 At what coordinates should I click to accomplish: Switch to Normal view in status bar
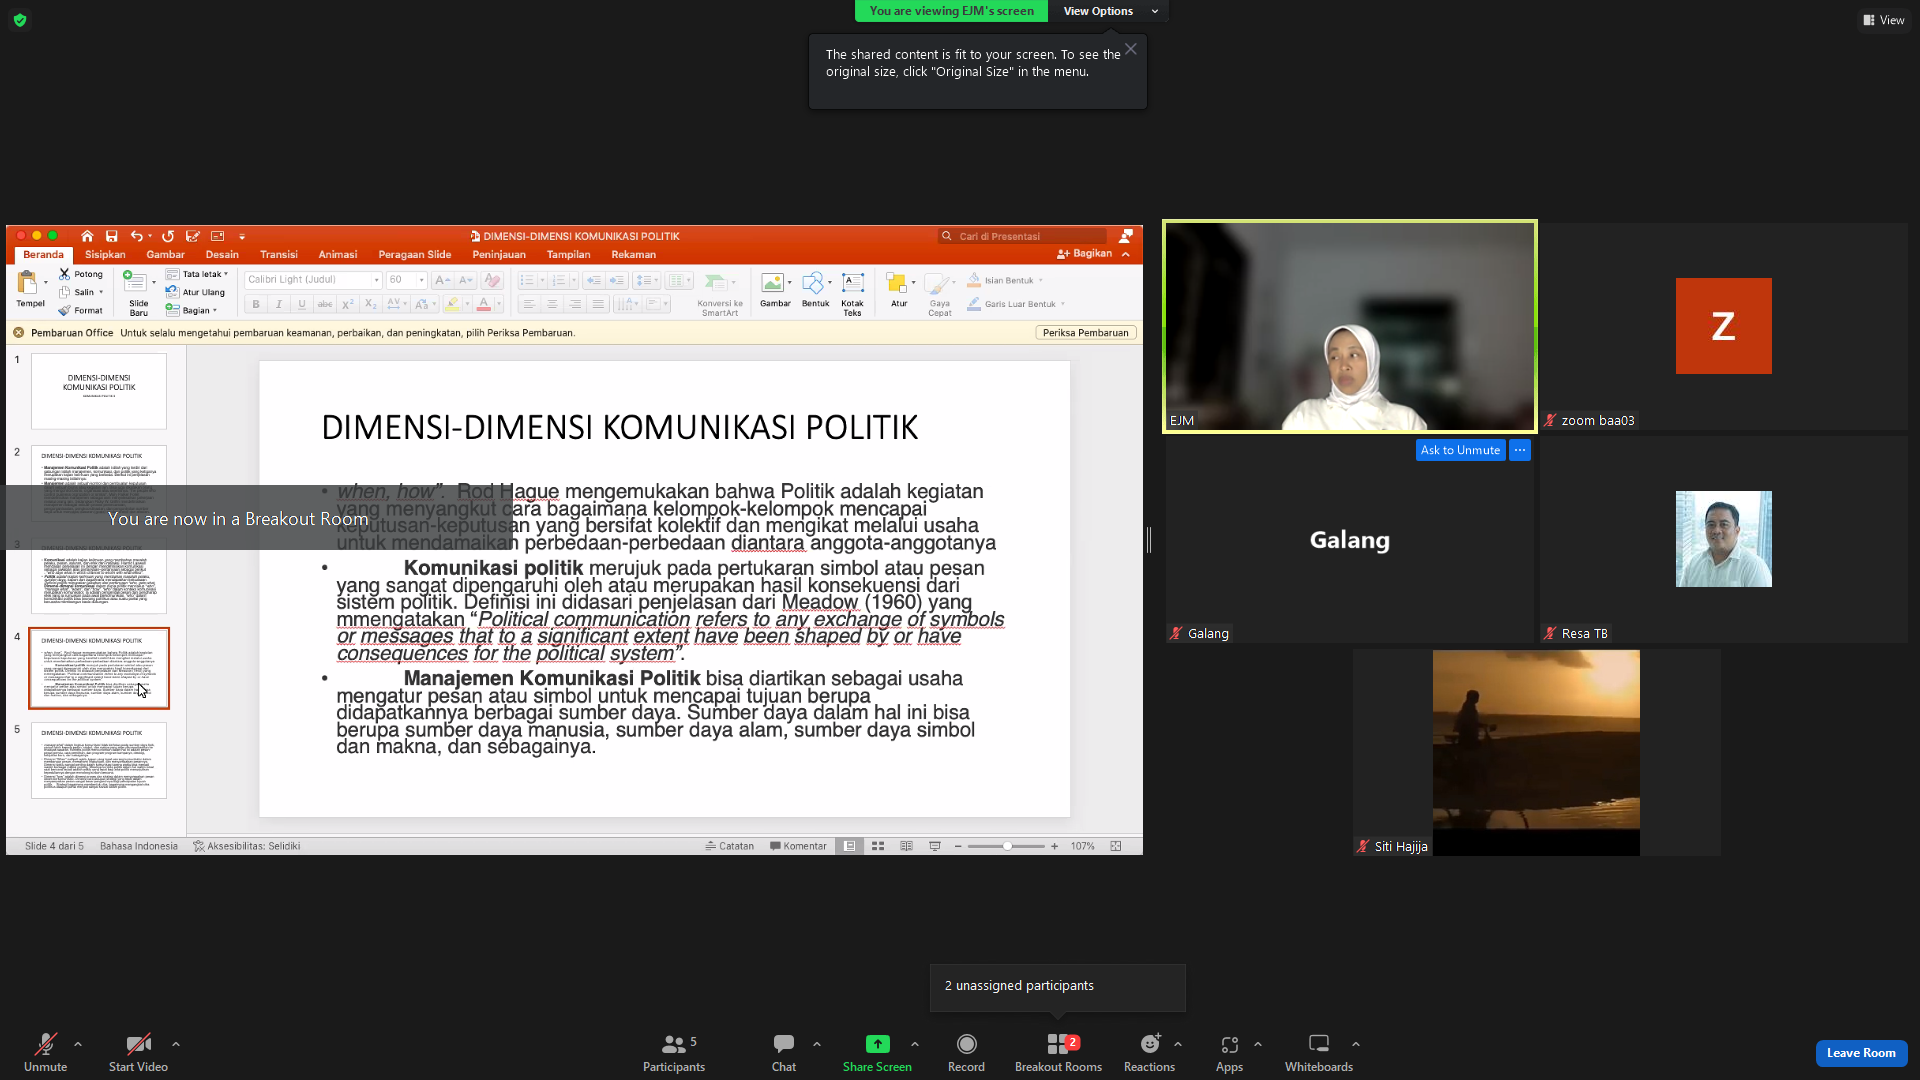tap(849, 846)
